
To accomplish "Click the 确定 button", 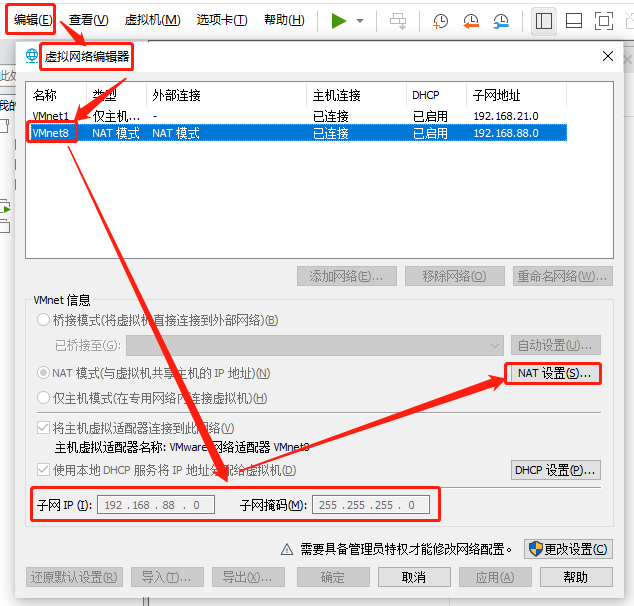I will 333,577.
